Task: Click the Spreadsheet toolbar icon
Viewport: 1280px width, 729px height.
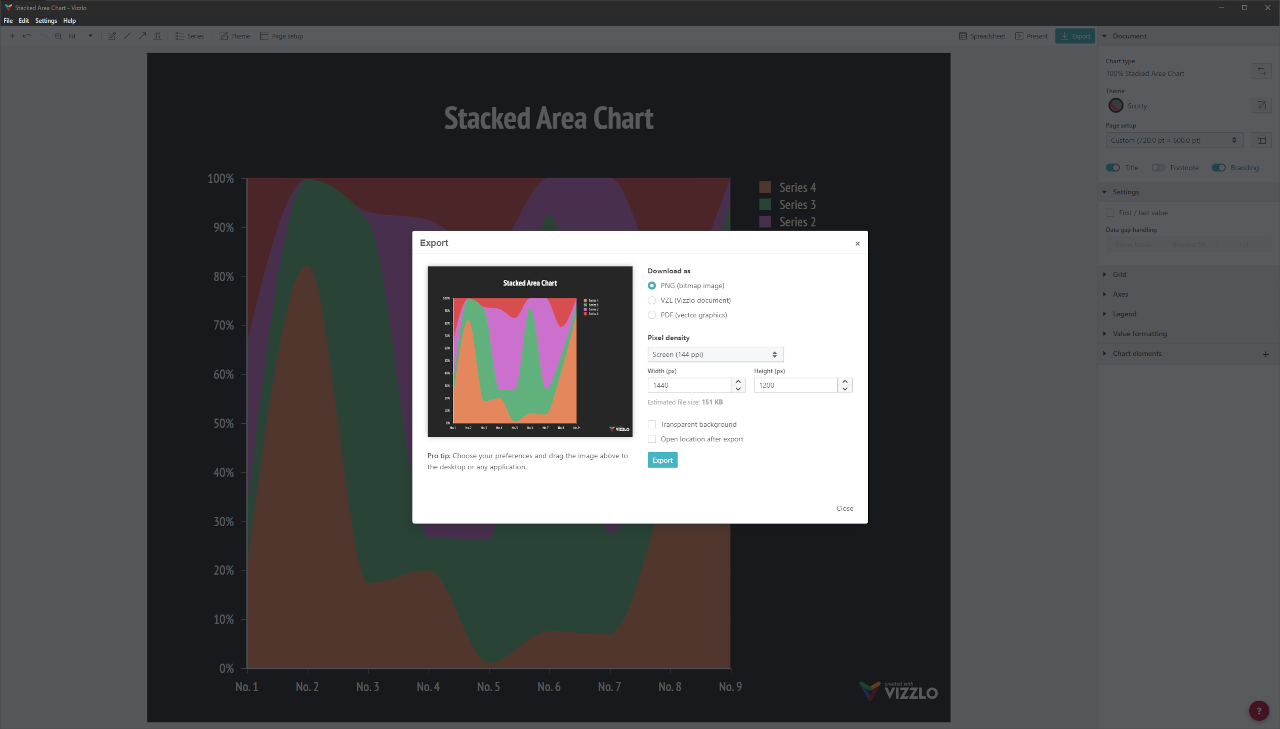Action: (x=981, y=36)
